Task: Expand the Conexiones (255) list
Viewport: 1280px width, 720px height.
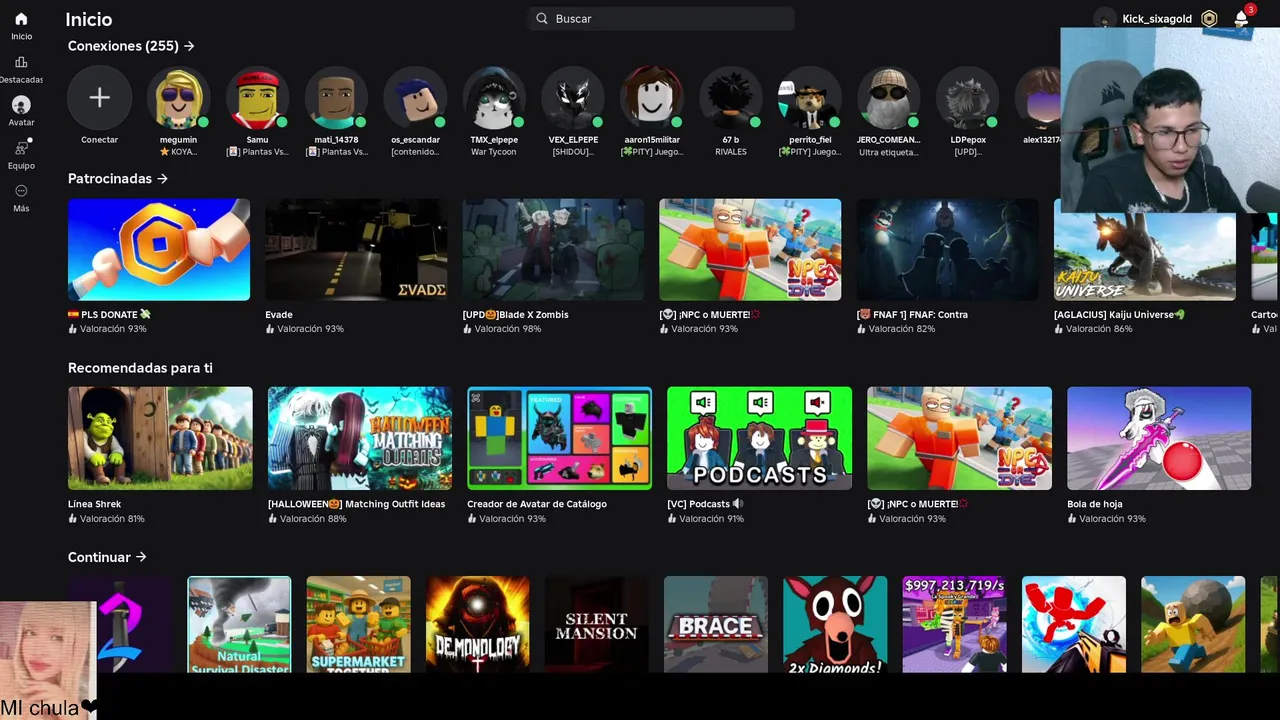Action: point(131,46)
